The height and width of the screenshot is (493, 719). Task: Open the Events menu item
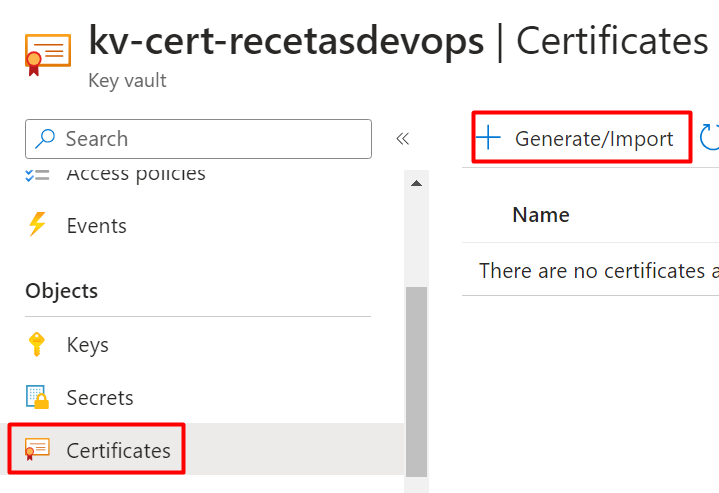(x=96, y=226)
